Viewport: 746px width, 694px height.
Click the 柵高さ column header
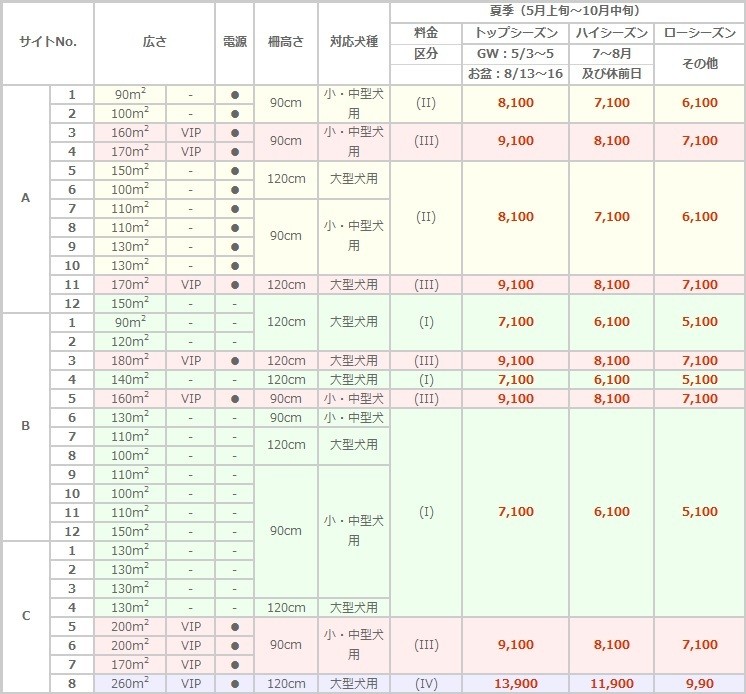(286, 42)
